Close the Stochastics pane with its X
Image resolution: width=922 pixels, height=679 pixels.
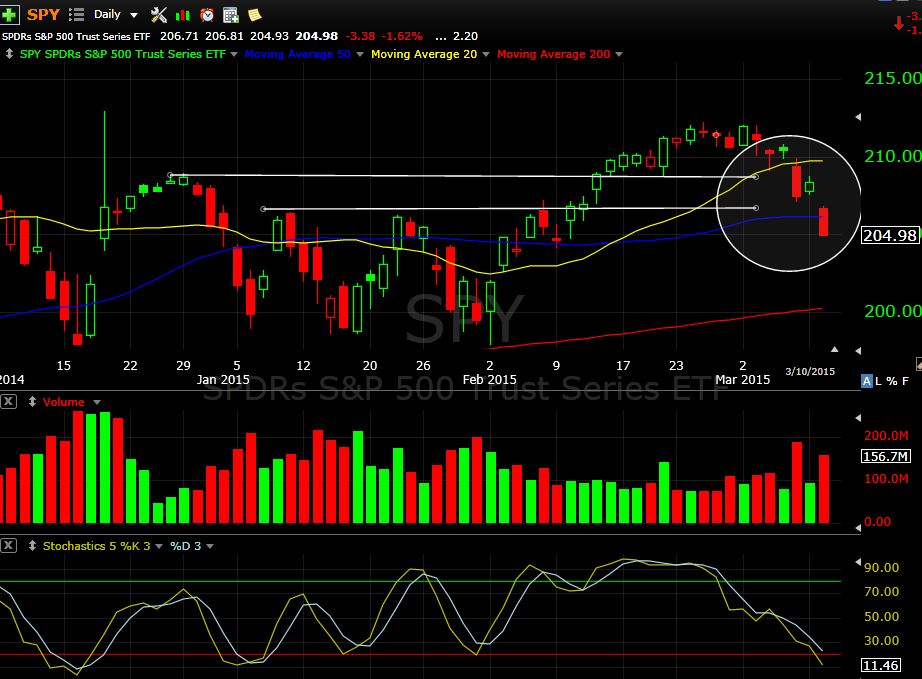pyautogui.click(x=8, y=546)
